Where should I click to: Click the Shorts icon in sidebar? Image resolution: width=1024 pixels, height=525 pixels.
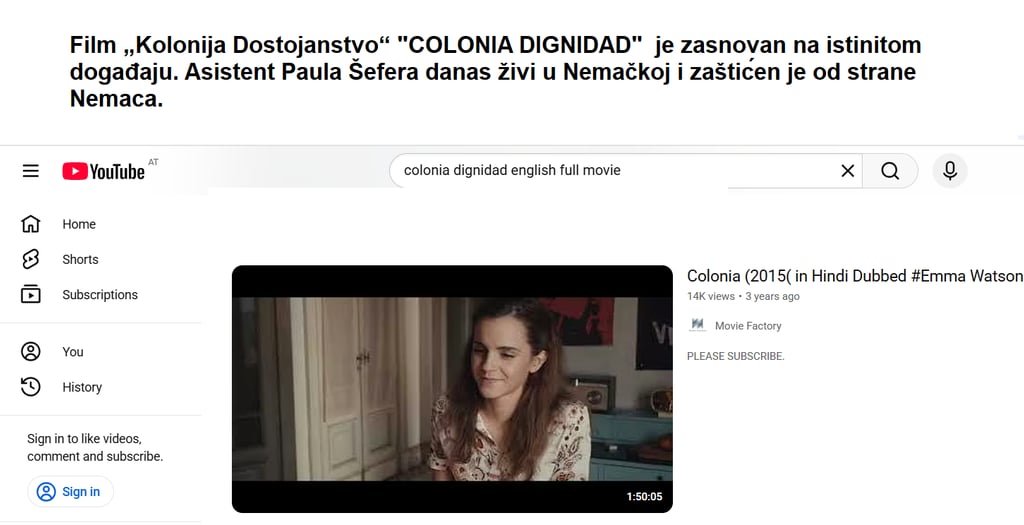(x=31, y=259)
